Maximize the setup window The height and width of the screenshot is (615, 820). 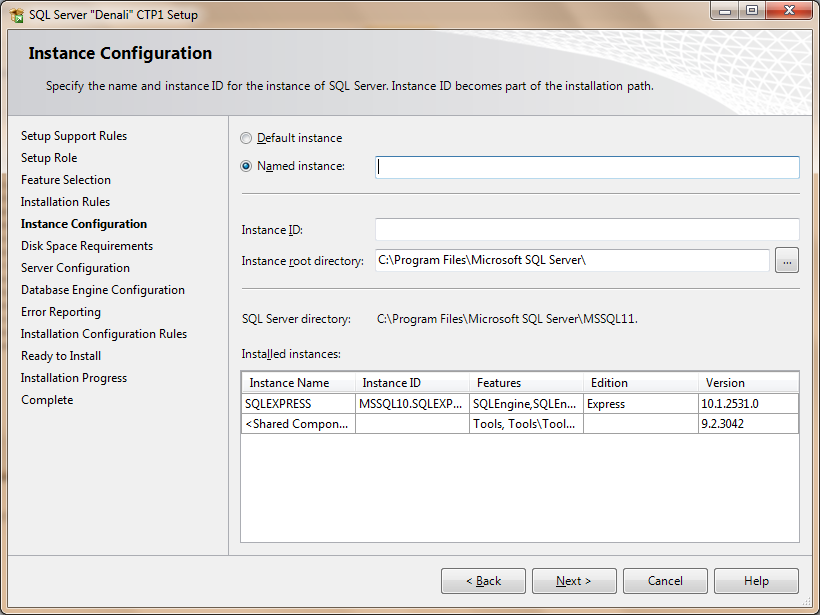click(x=751, y=11)
